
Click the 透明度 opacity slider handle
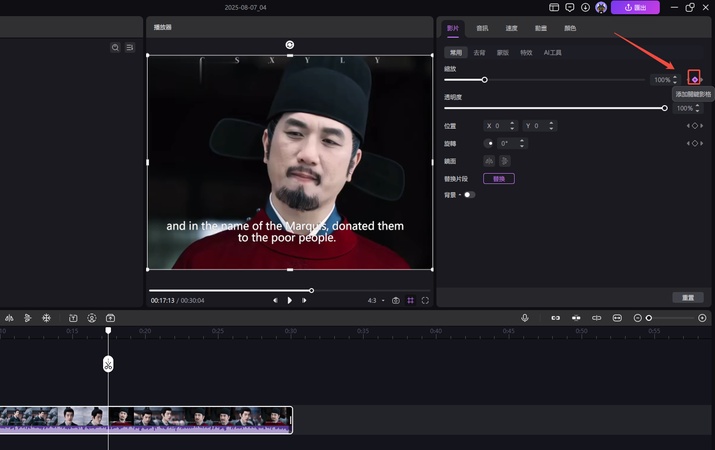(664, 108)
